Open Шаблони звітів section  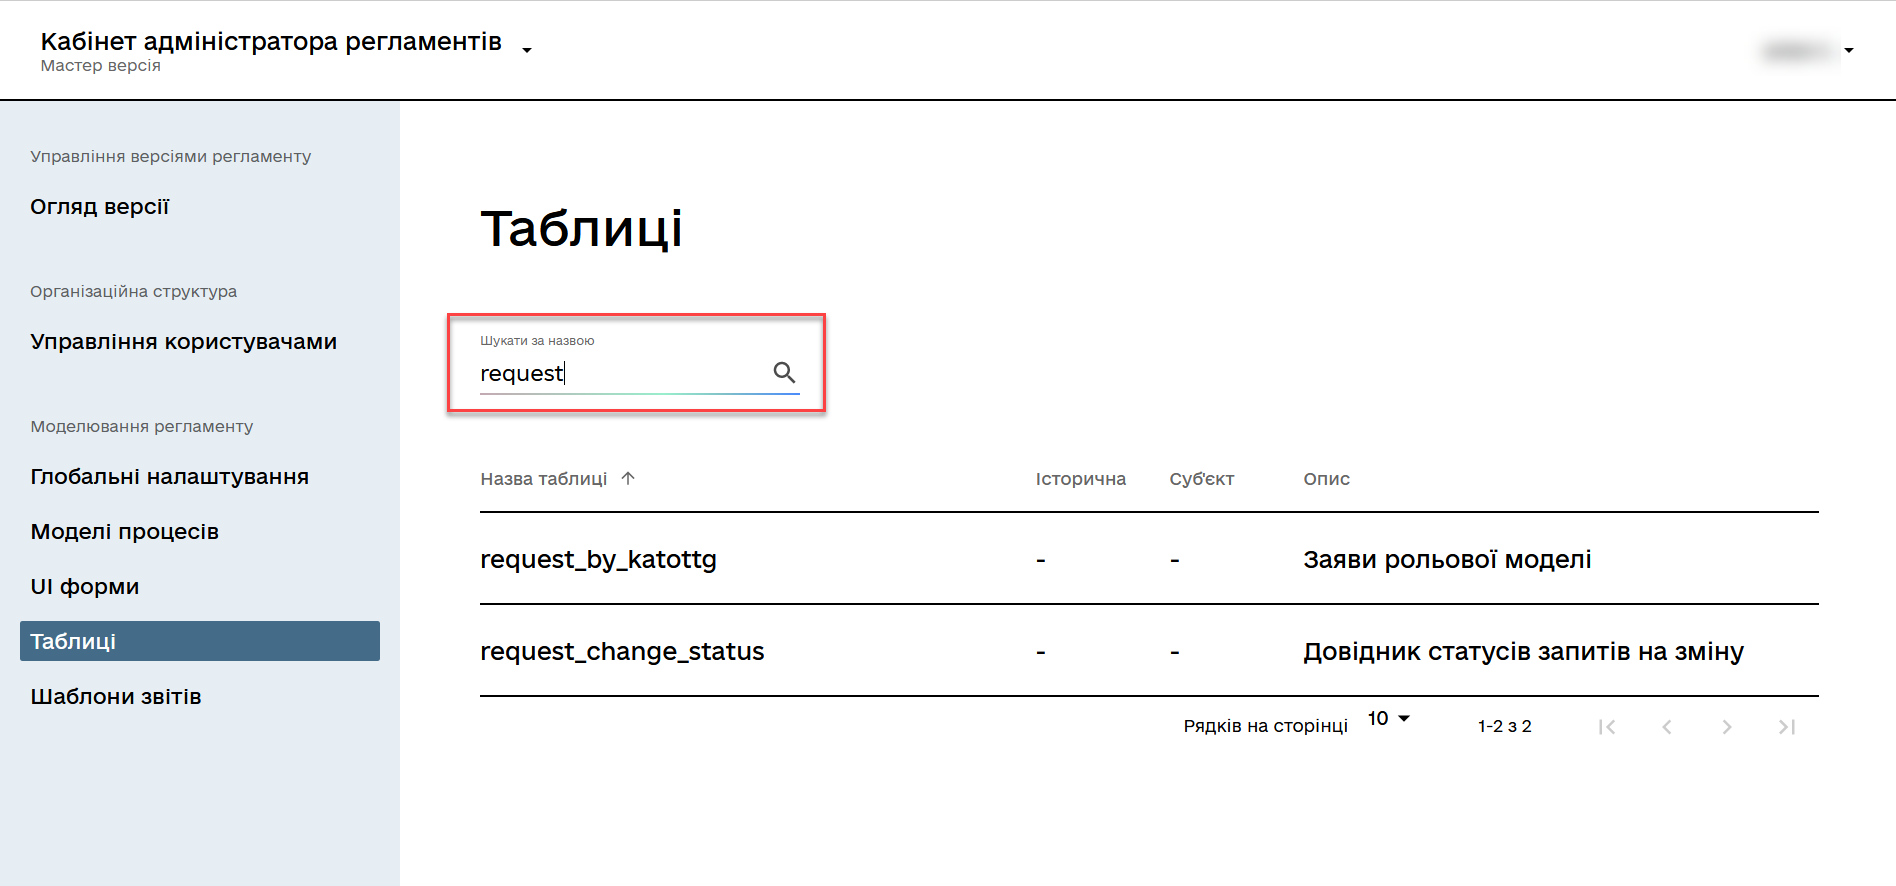(116, 696)
